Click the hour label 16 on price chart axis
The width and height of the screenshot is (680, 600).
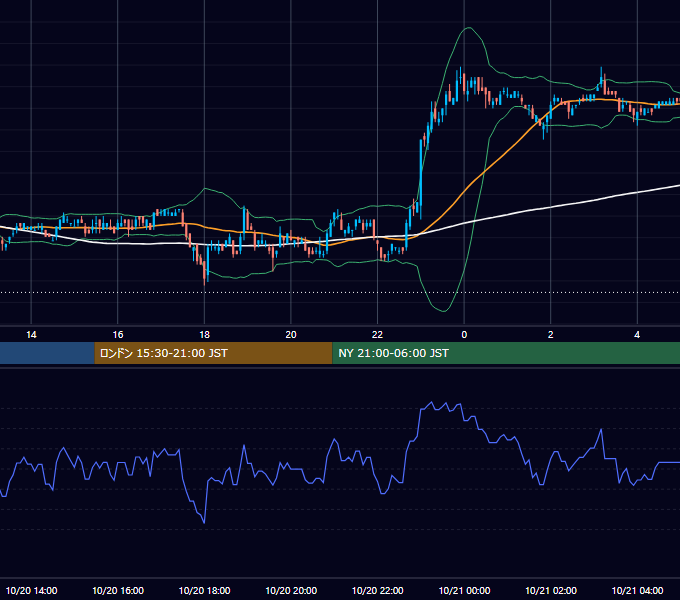tap(118, 335)
